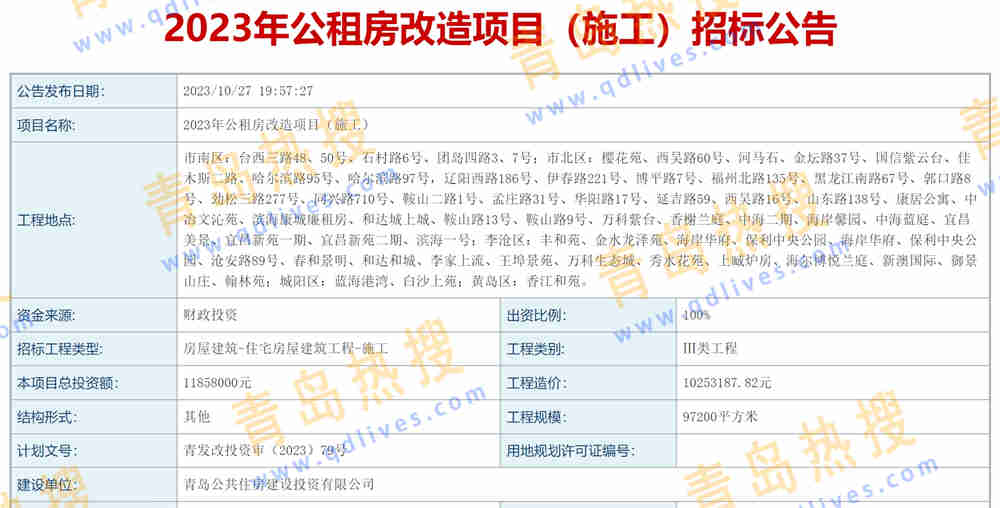Viewport: 1000px width, 508px height.
Task: Select the 项目名称 label cell
Action: pyautogui.click(x=94, y=126)
